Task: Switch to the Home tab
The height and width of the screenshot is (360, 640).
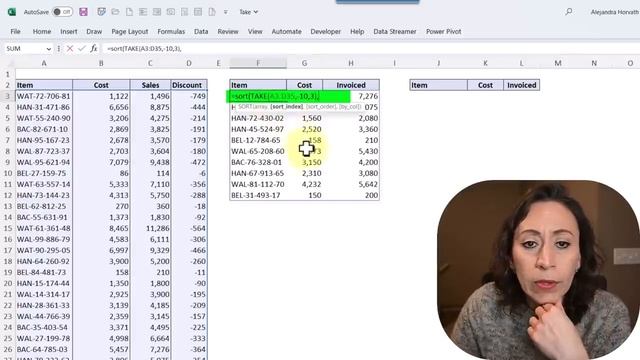Action: [x=42, y=31]
